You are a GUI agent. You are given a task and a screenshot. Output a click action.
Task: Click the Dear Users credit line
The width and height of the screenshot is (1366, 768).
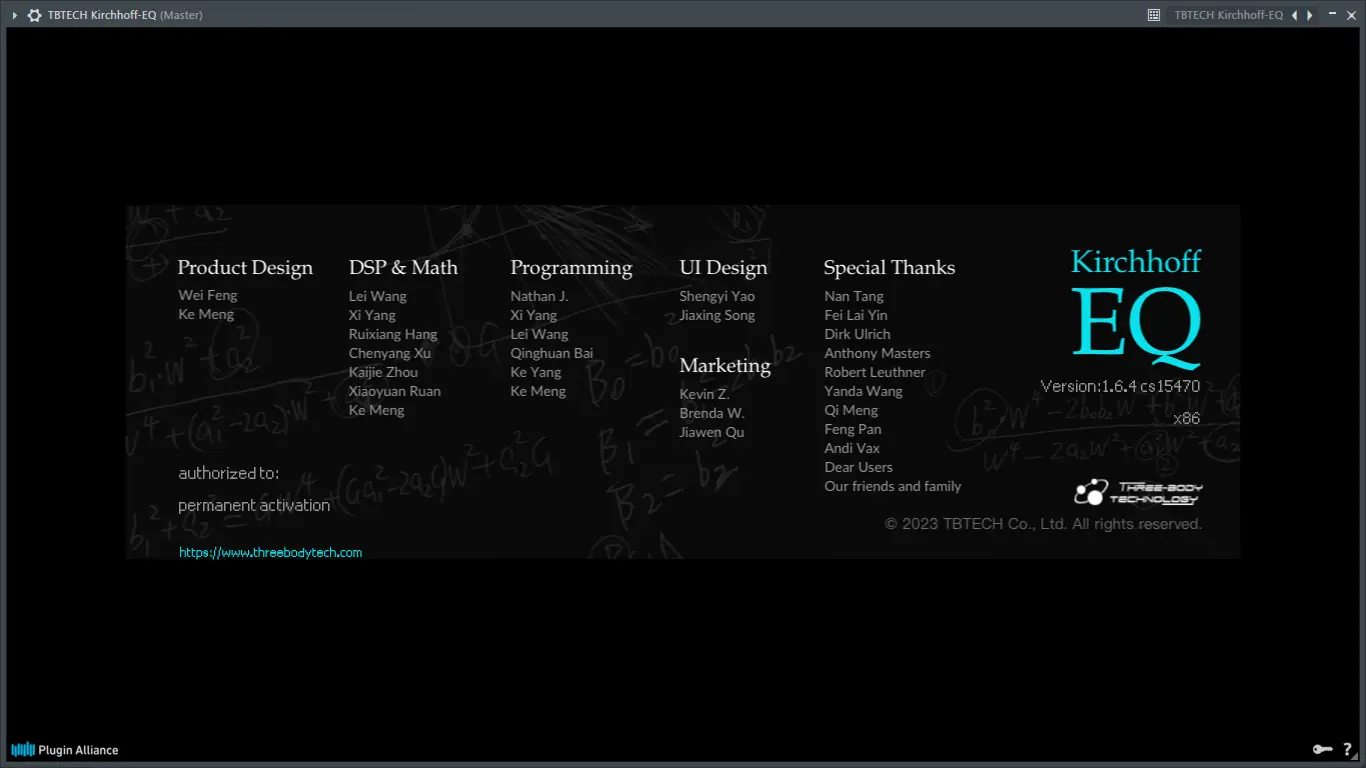point(858,467)
